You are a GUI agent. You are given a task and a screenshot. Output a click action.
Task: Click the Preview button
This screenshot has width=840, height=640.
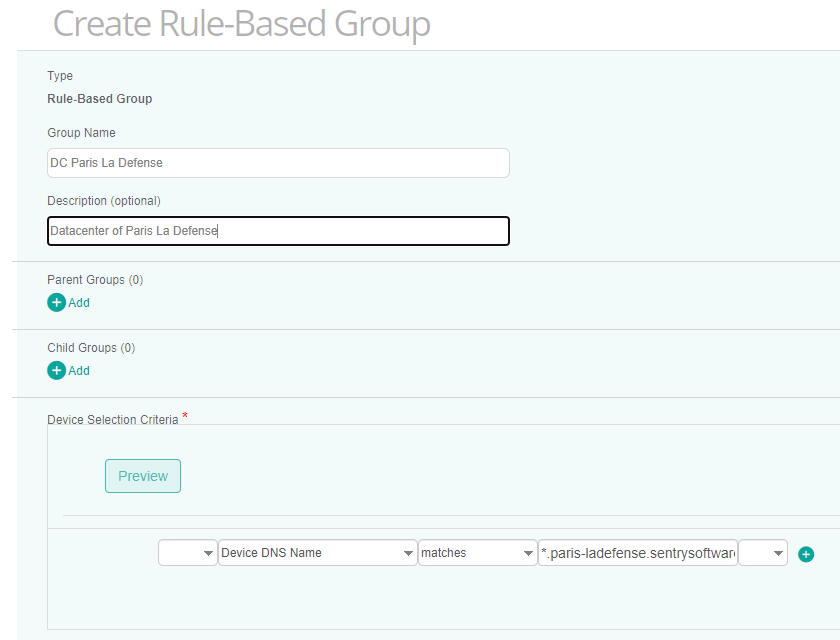tap(142, 476)
